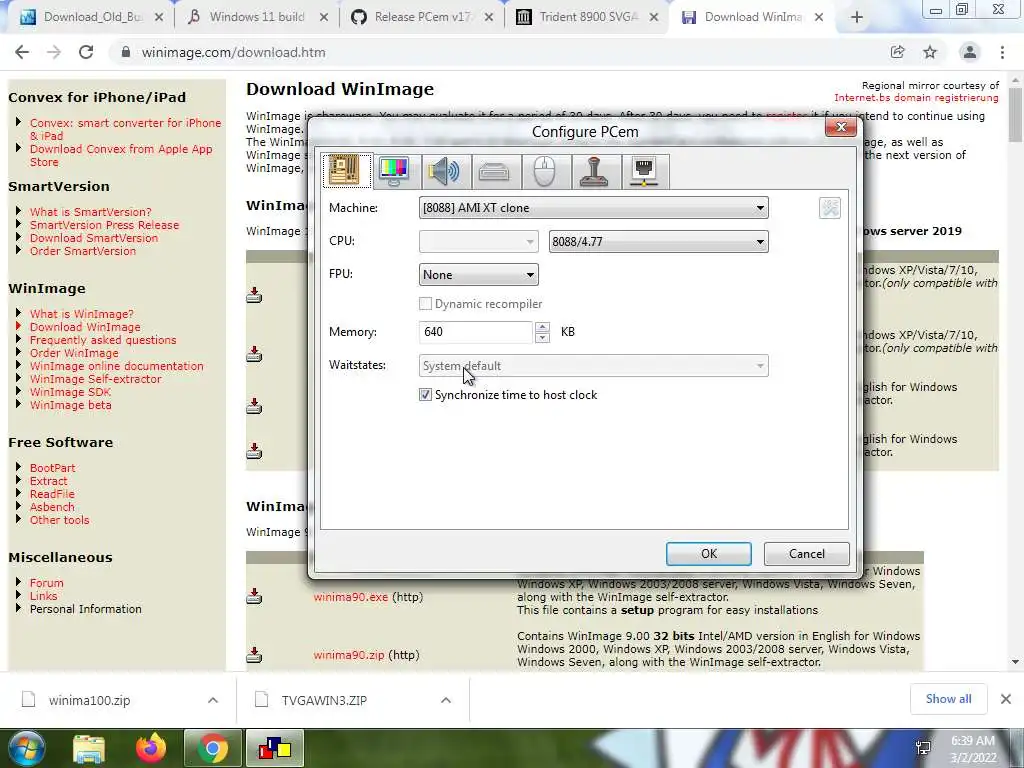
Task: Close the downloads bar with X
Action: coord(1006,699)
